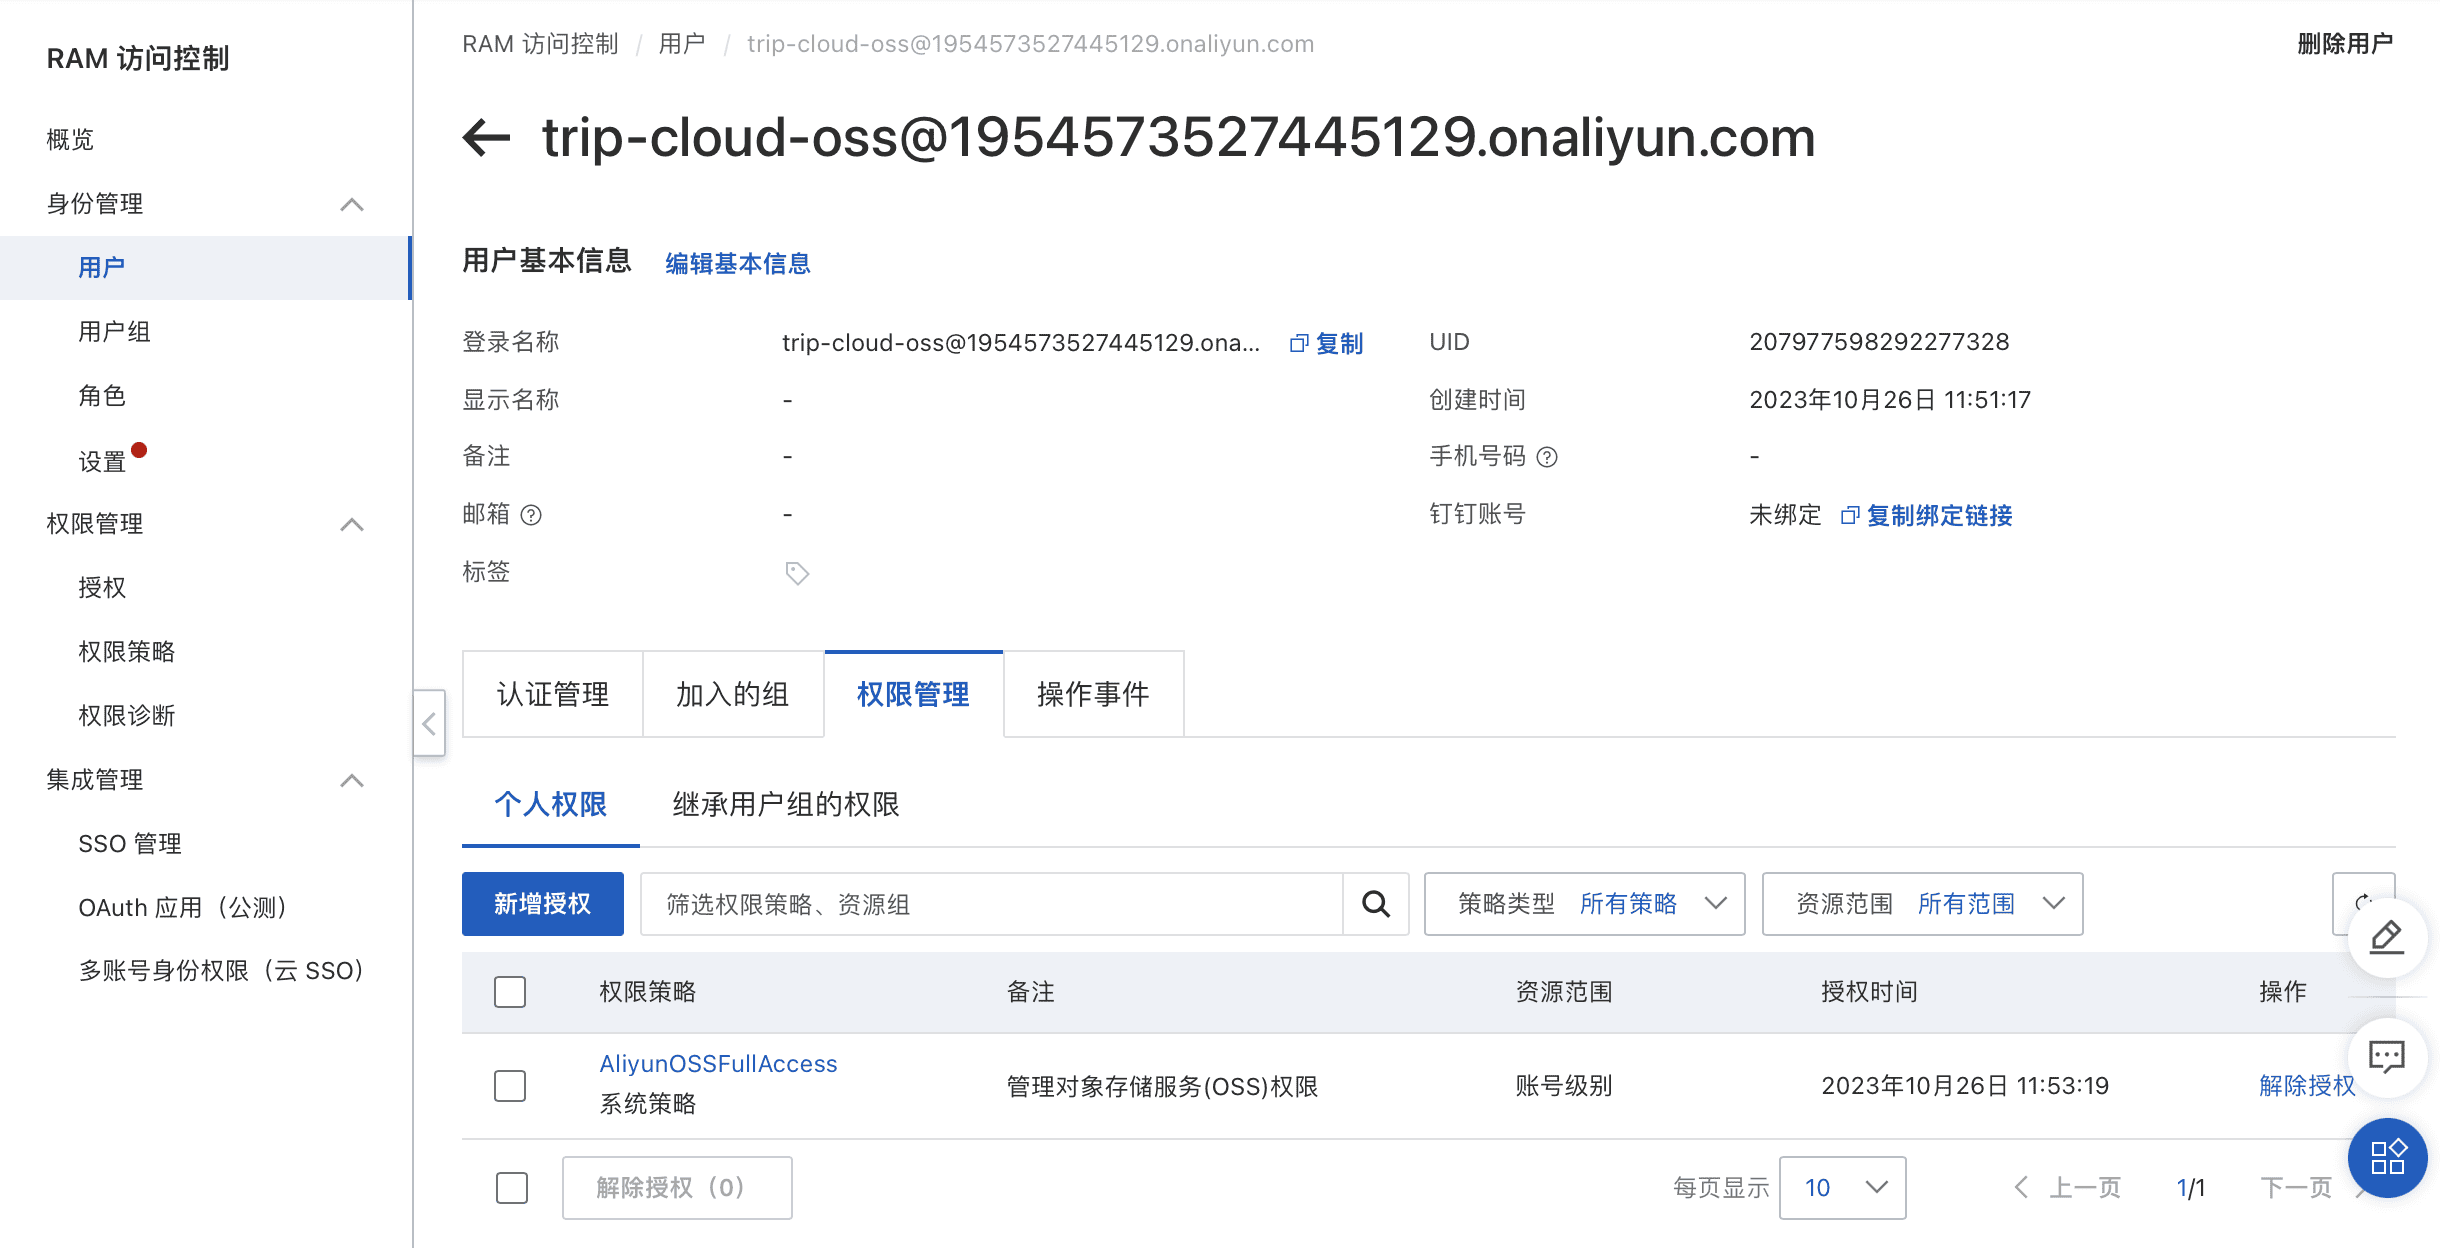Open the floating chat feedback icon
This screenshot has height=1248, width=2440.
[x=2386, y=1057]
